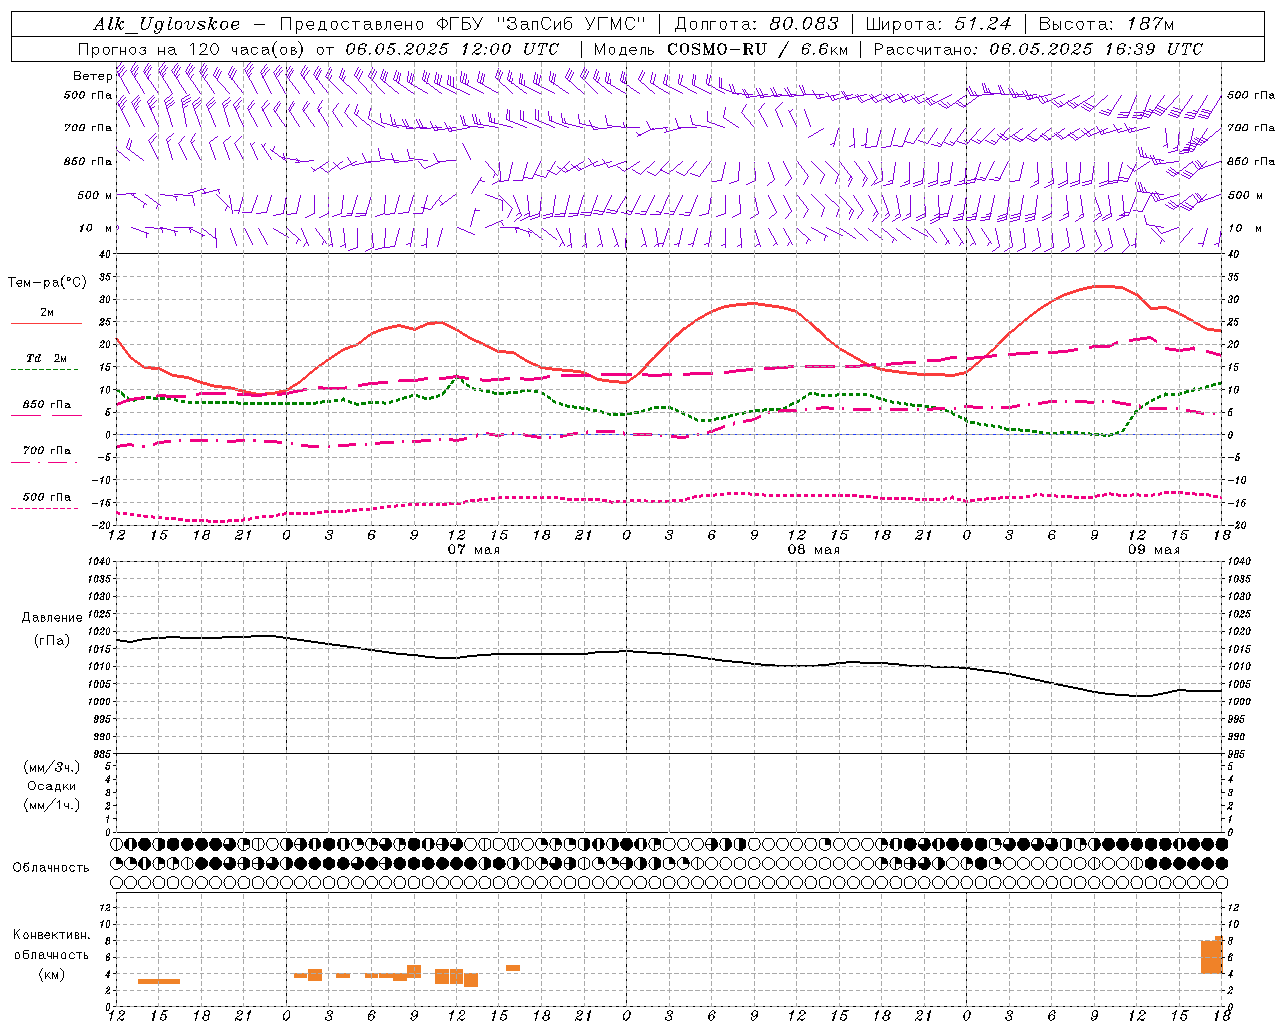Click the Высота: 187м value
1280x1024 pixels.
pos(1106,24)
